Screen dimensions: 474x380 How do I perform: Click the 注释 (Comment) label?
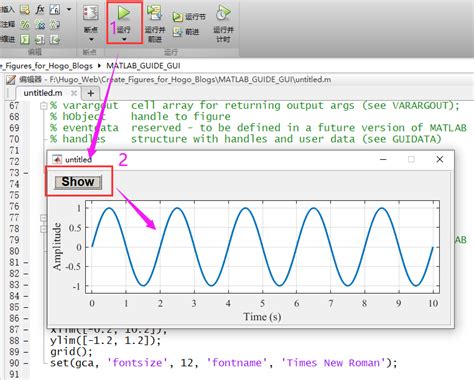click(x=7, y=24)
